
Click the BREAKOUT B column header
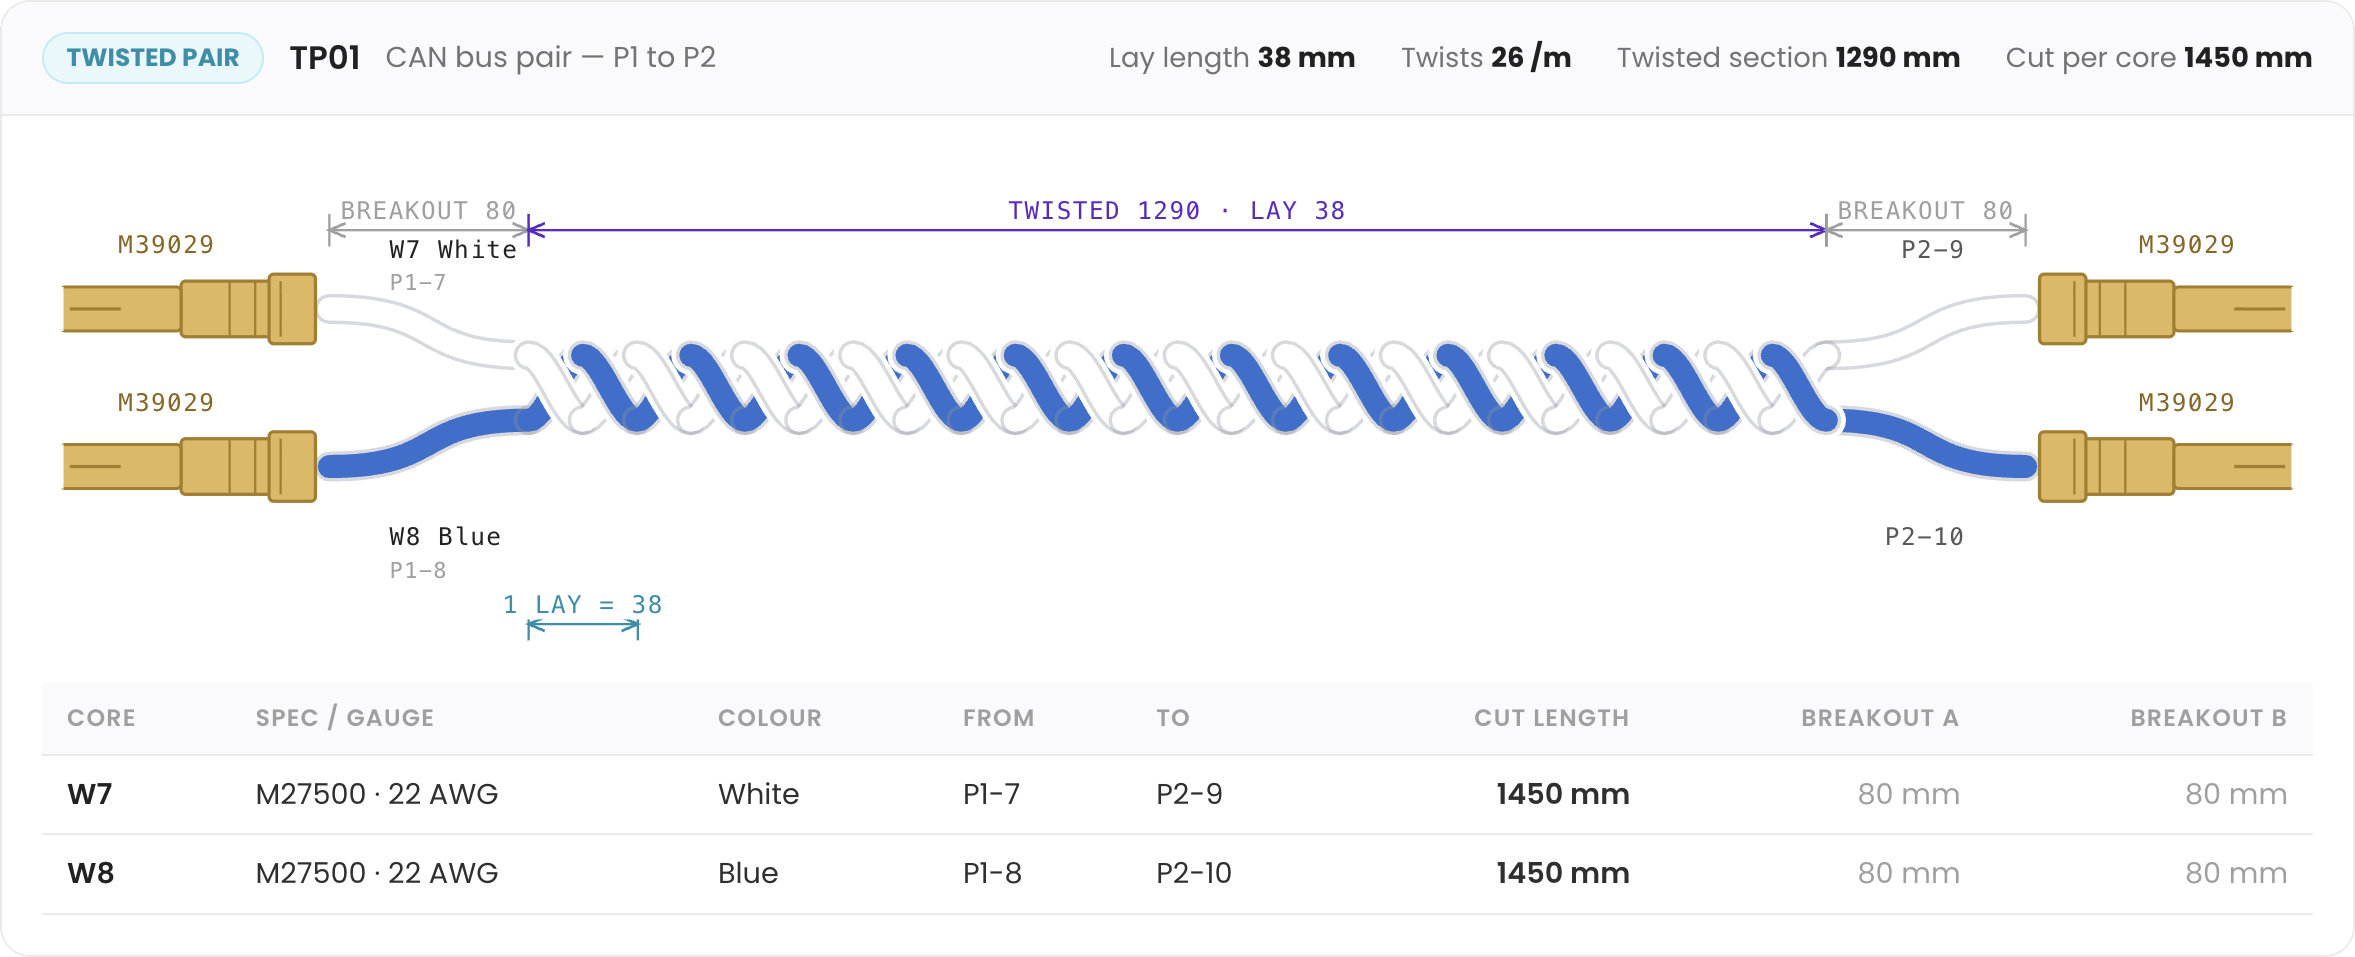(x=2208, y=718)
